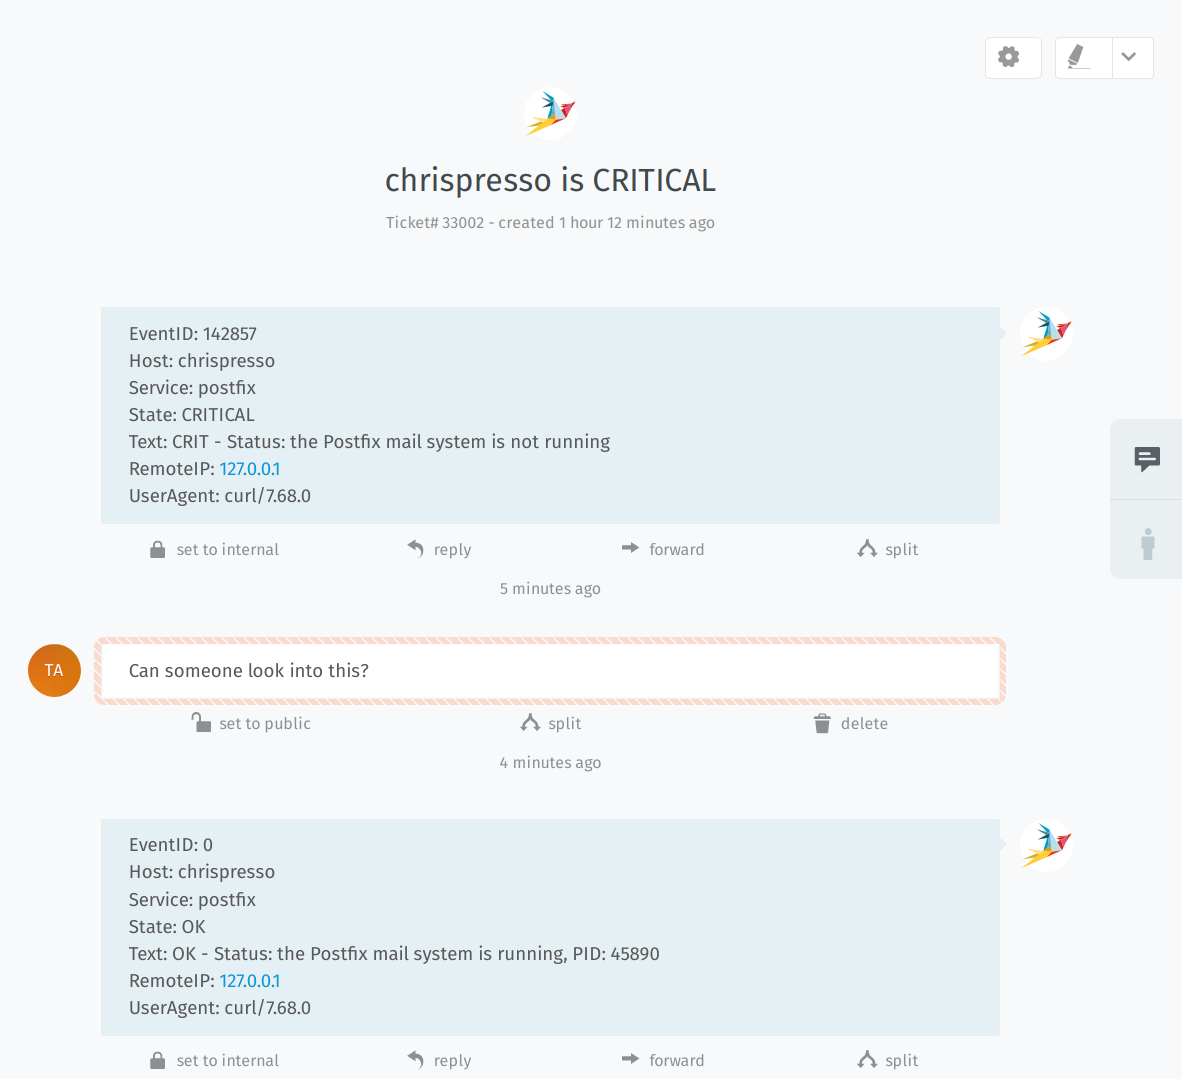Set the internal note to public
The image size is (1182, 1079).
pyautogui.click(x=252, y=724)
